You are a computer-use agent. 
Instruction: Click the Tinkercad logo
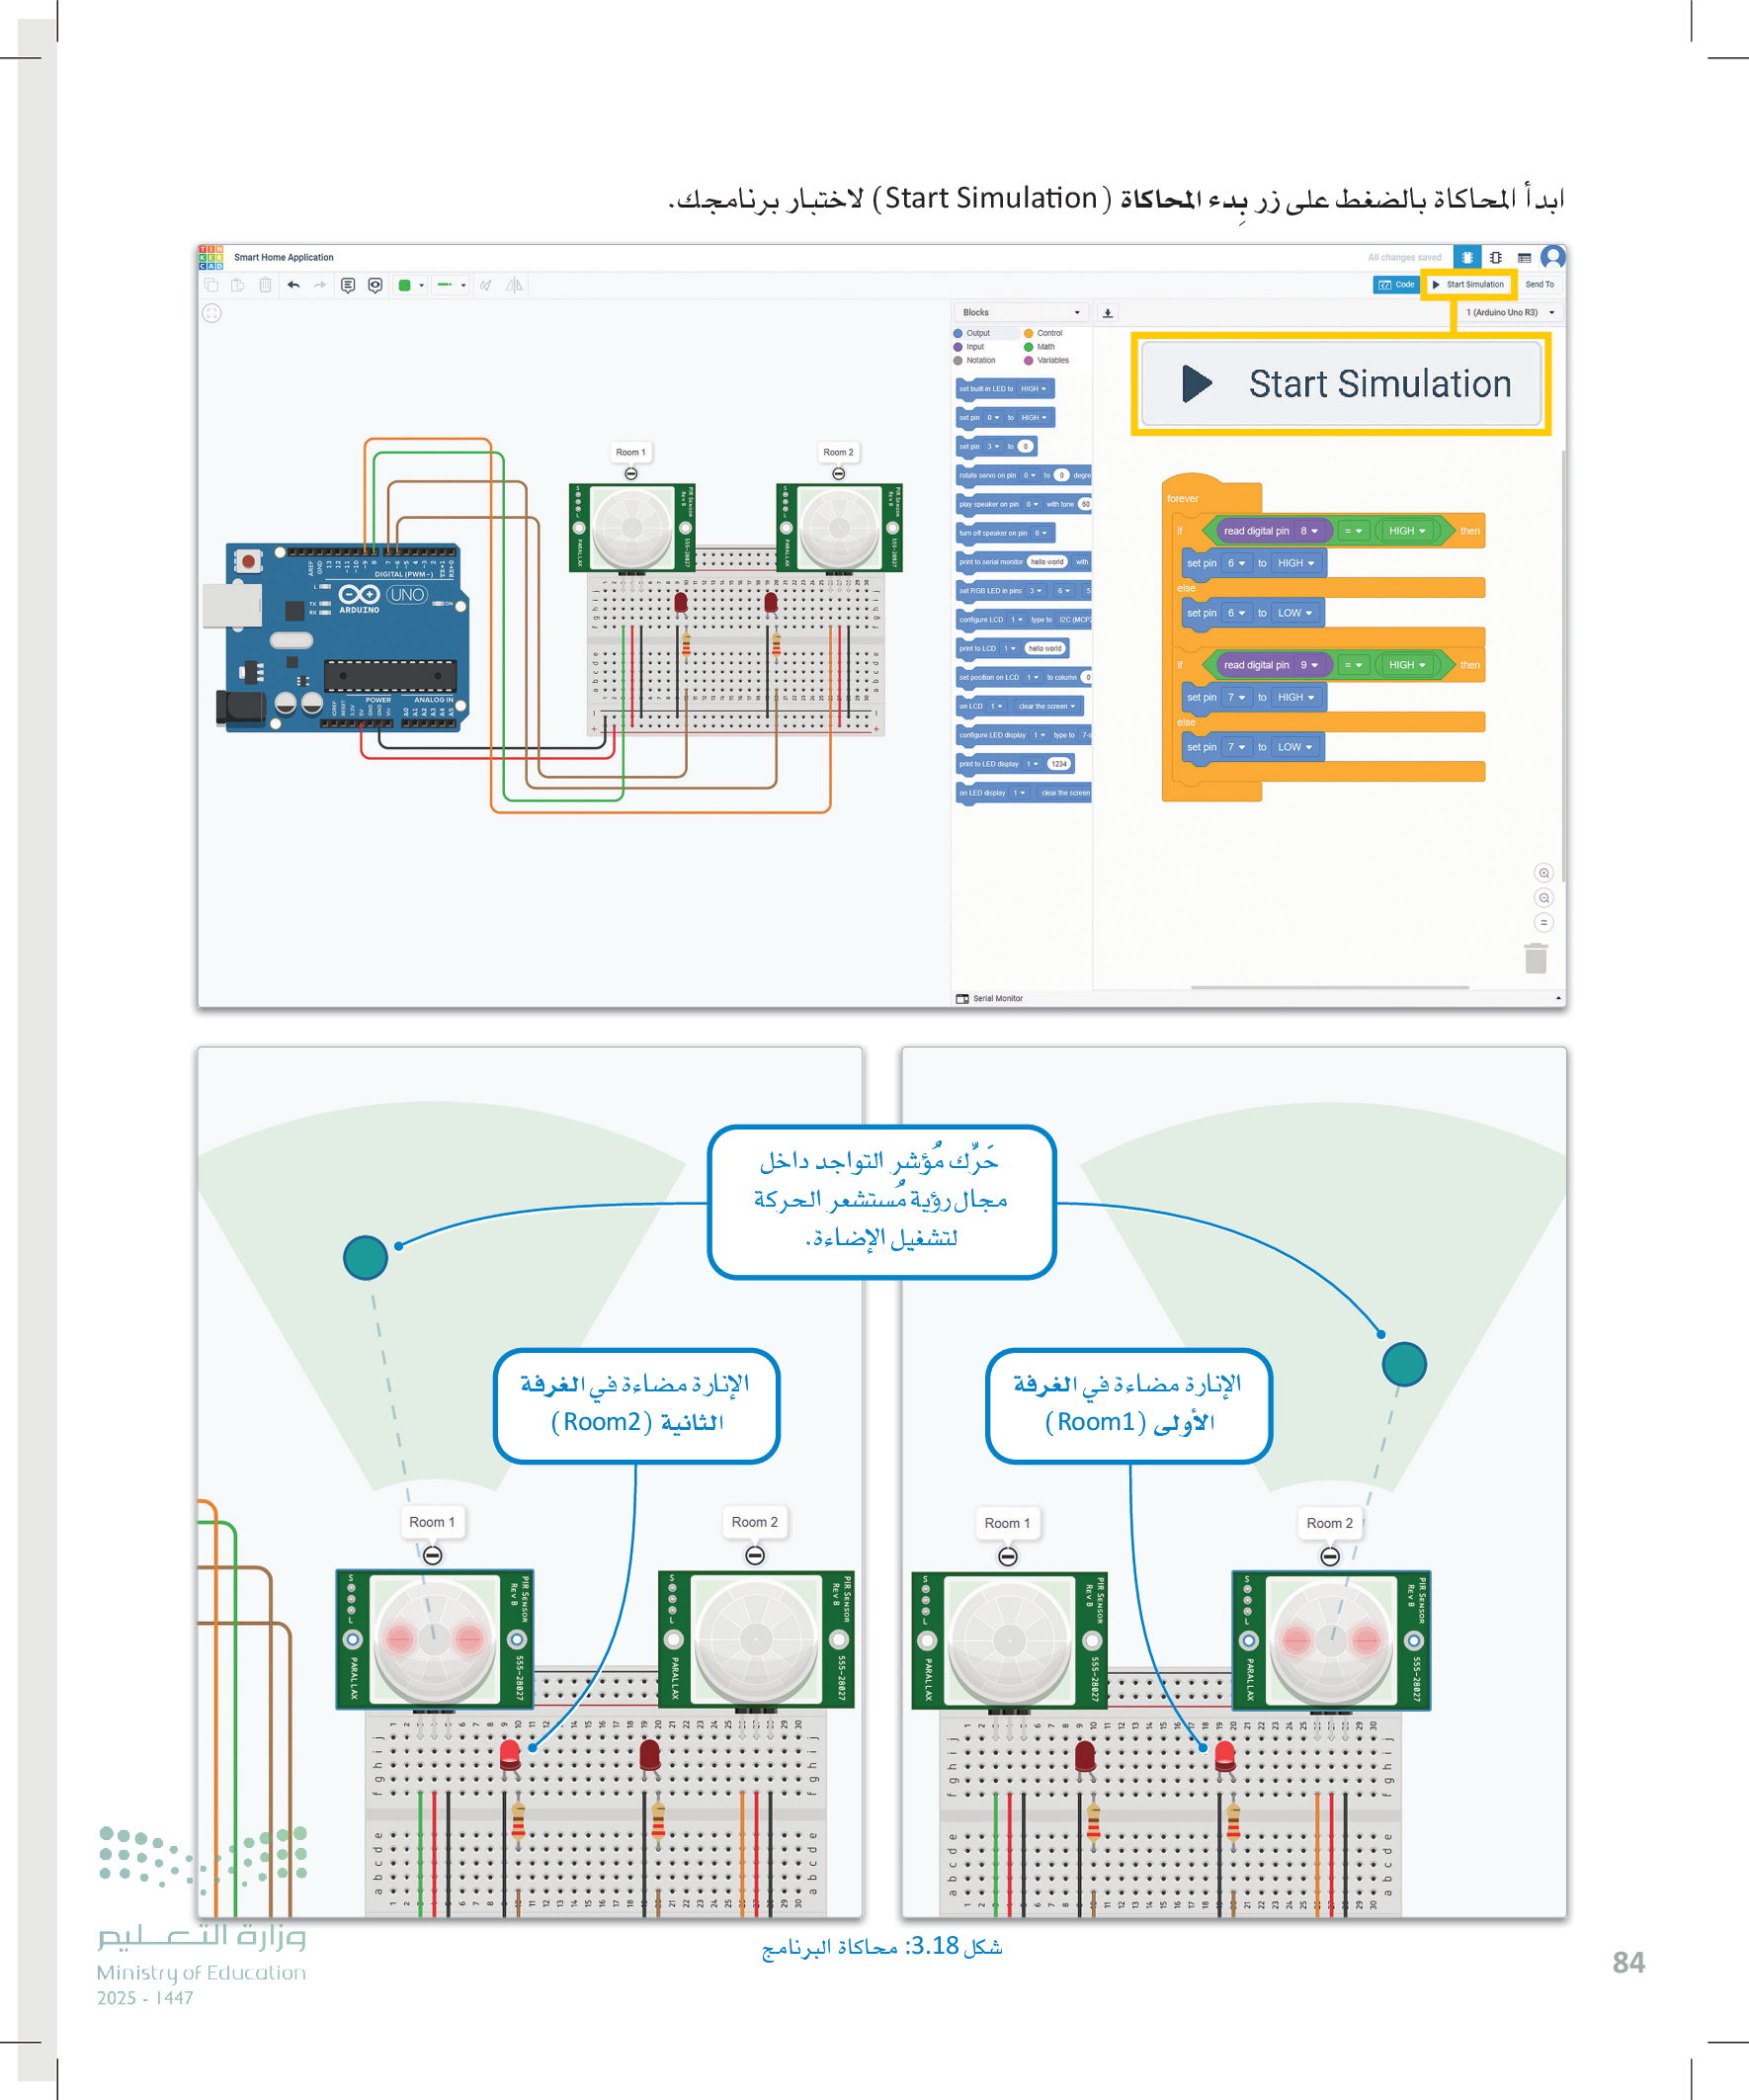tap(210, 257)
